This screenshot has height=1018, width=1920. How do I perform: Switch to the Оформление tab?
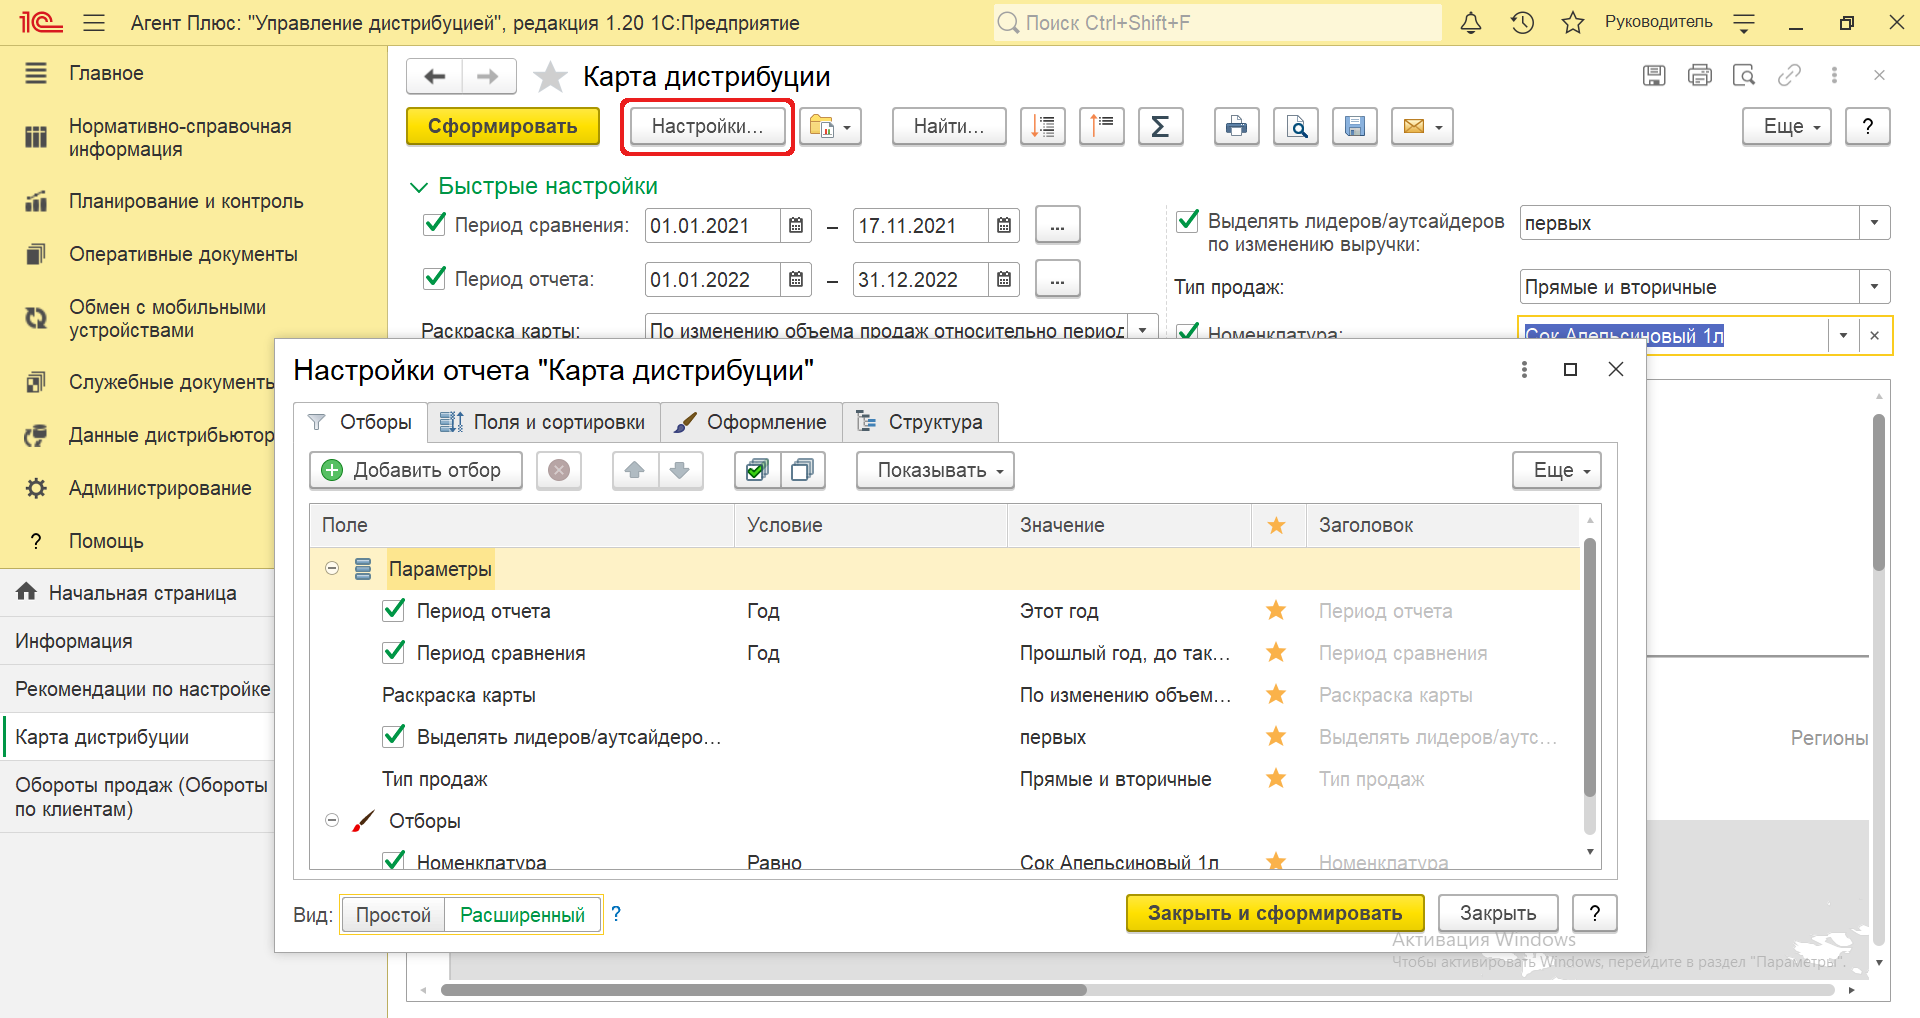coord(751,422)
